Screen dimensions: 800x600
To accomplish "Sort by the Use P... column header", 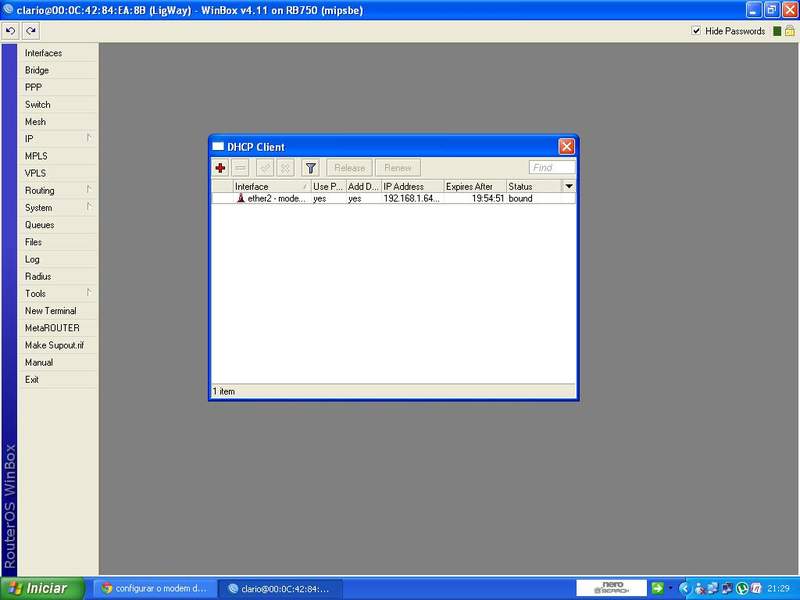I will click(x=329, y=187).
